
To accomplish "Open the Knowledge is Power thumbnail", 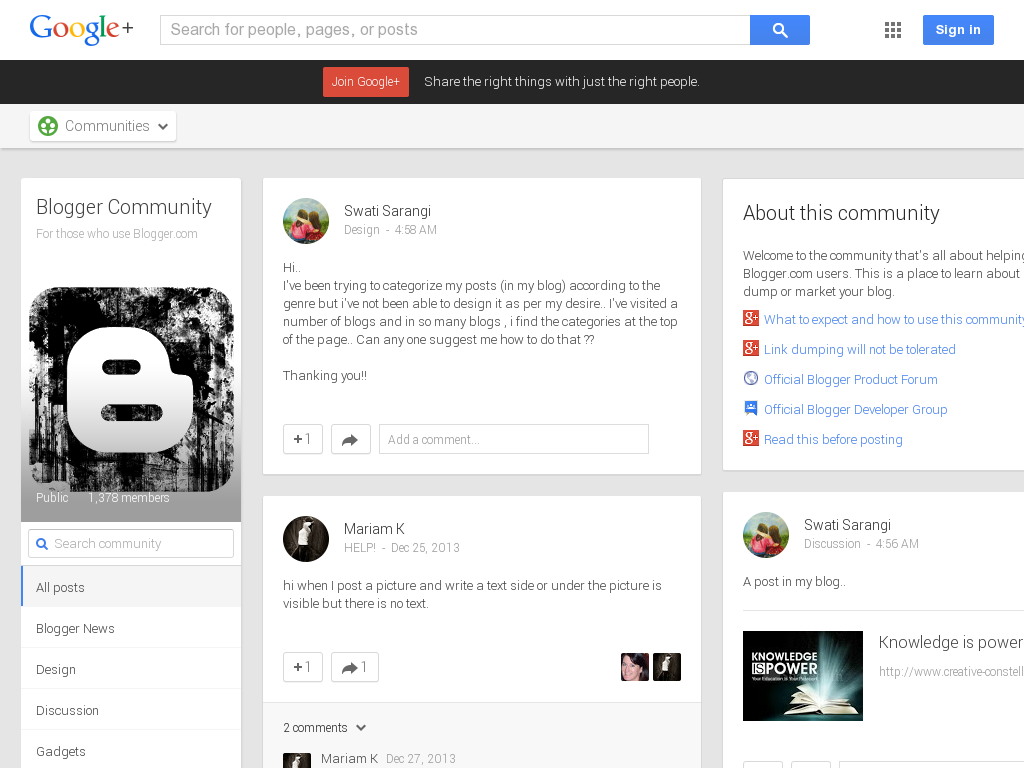I will pos(803,676).
